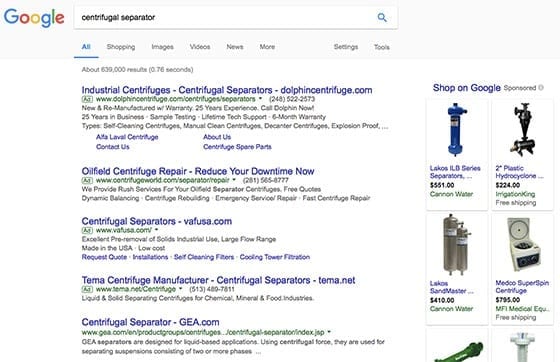The width and height of the screenshot is (560, 362).
Task: Click the blue search magnifier icon
Action: 382,17
